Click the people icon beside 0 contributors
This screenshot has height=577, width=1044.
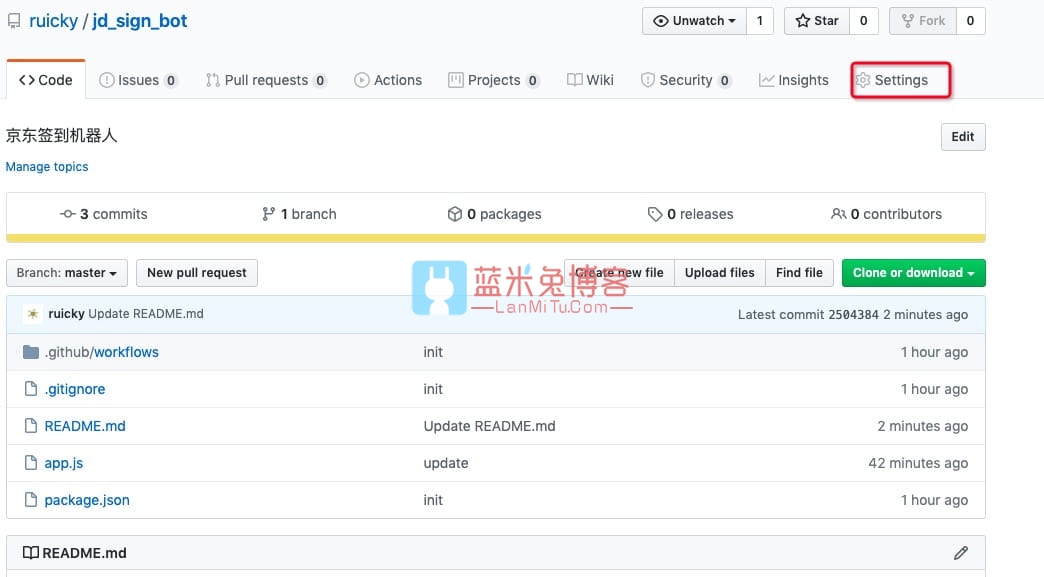coord(839,214)
